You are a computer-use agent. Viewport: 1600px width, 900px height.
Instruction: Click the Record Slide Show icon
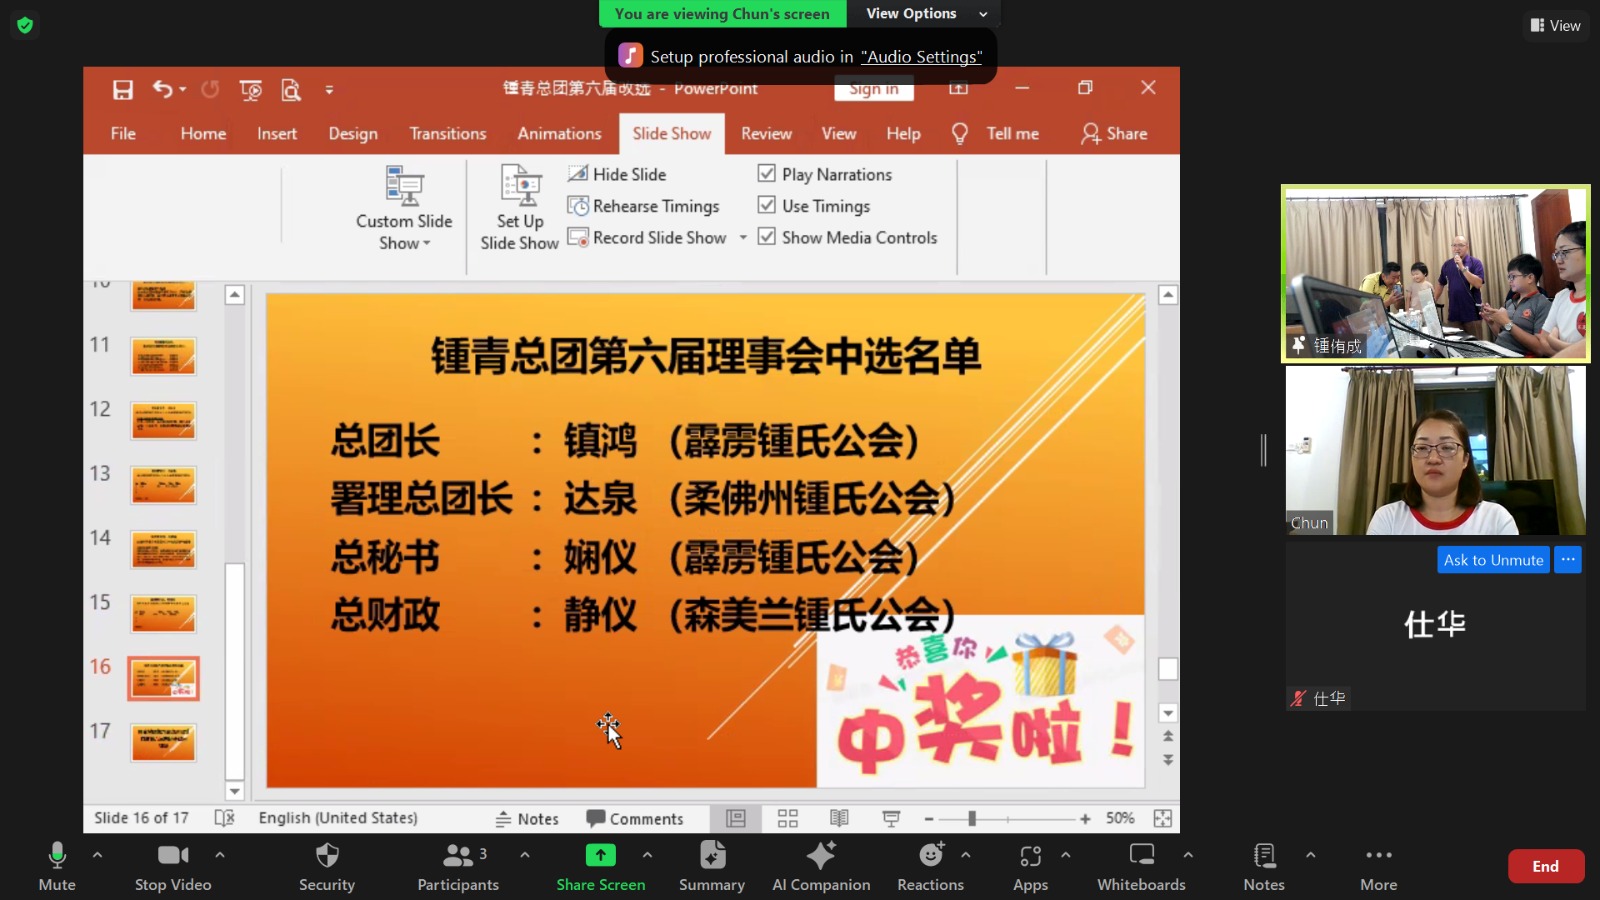(580, 237)
